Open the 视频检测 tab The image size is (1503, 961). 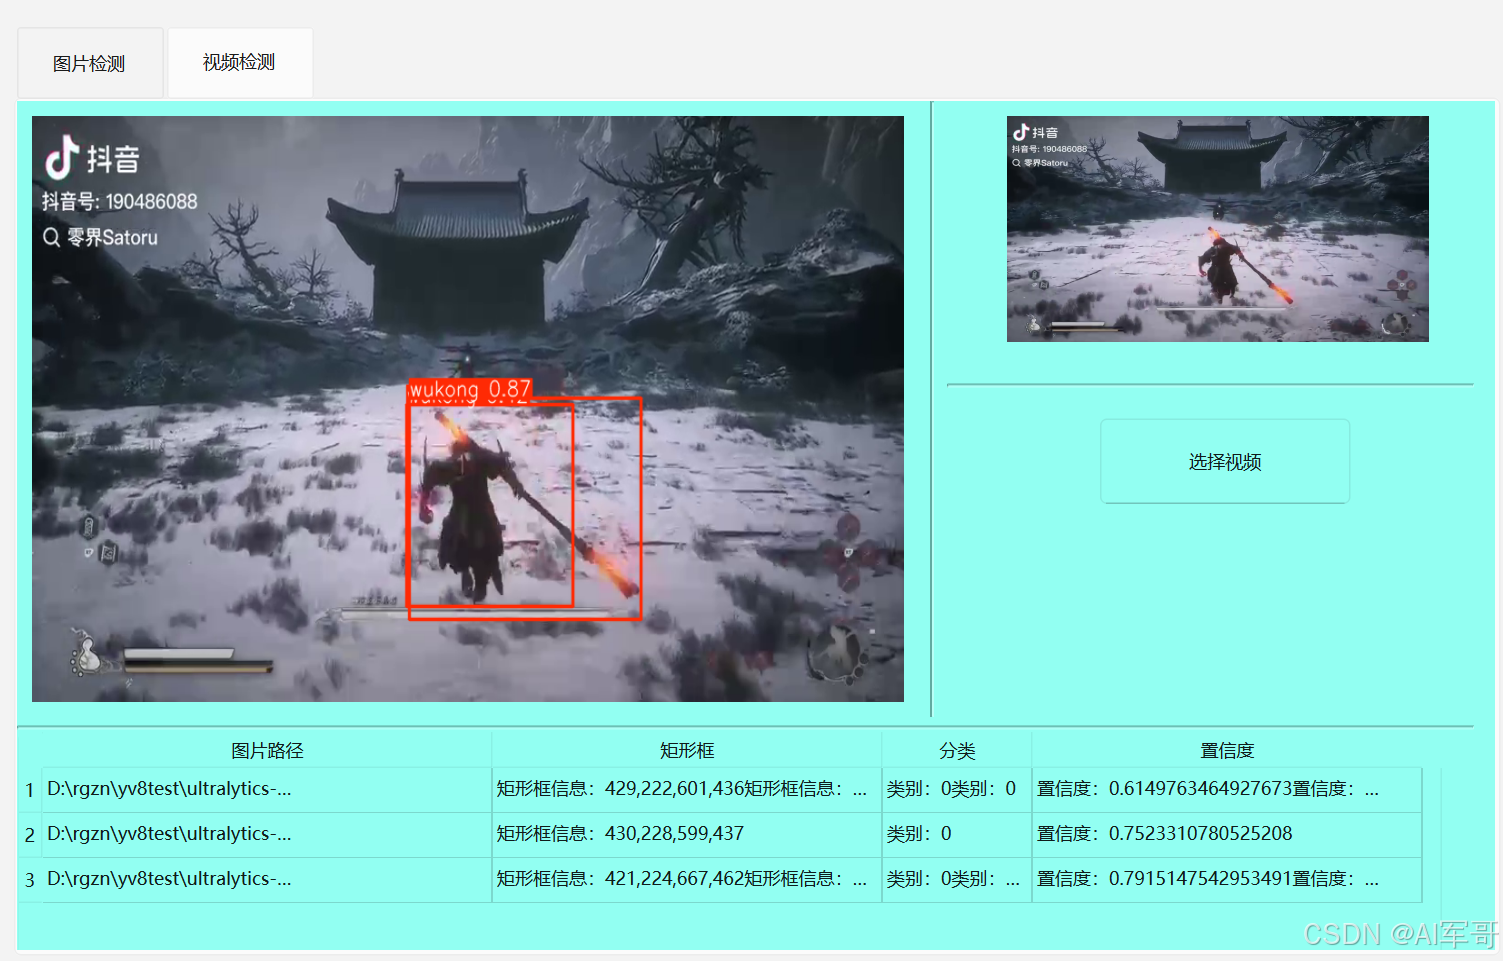point(240,62)
